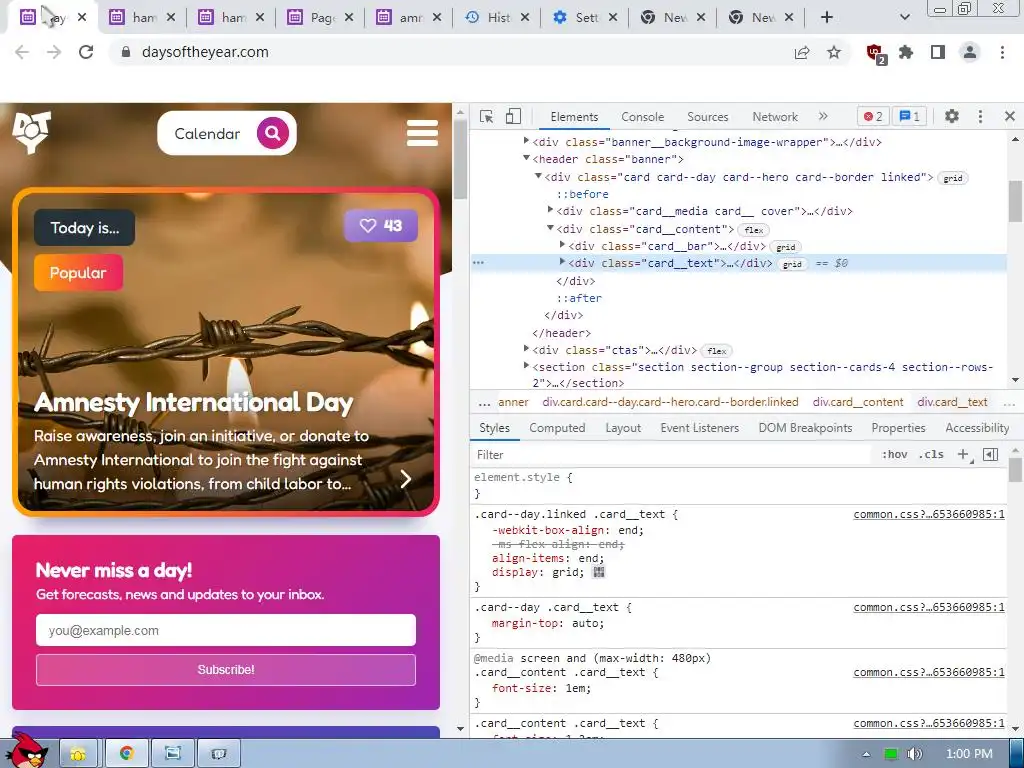Toggle the flex badge on ctas div
The image size is (1024, 768).
click(x=716, y=351)
